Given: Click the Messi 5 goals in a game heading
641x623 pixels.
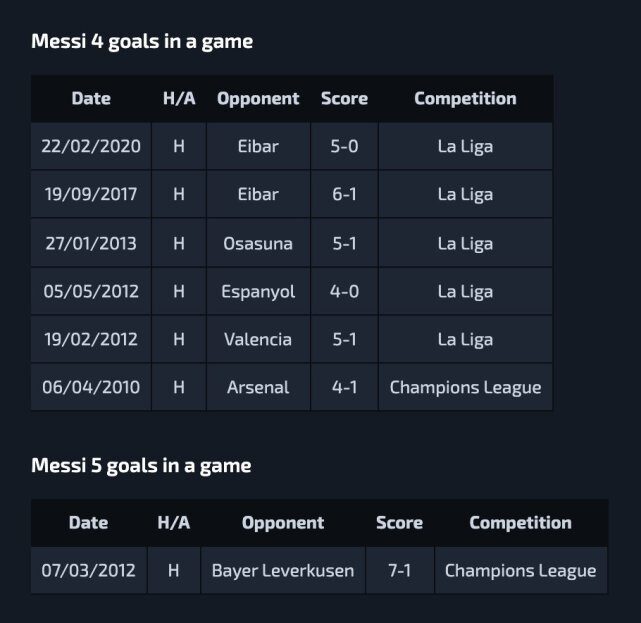Looking at the screenshot, I should click(141, 466).
